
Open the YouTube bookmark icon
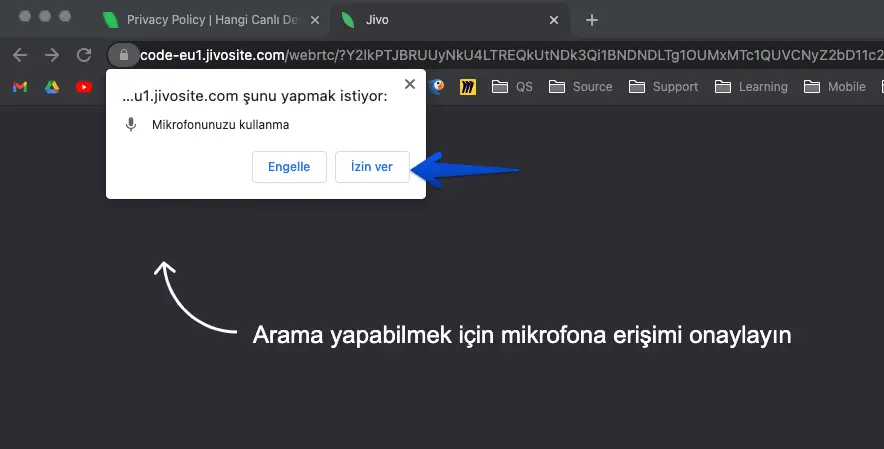click(84, 87)
